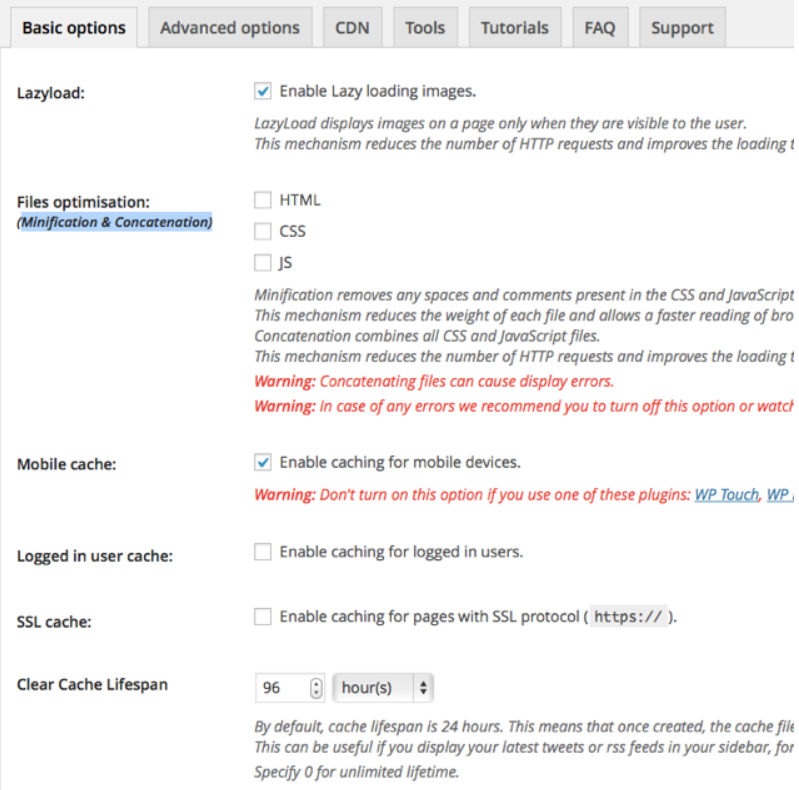Go to the Tutorials tab
Screen dimensions: 799x790
coord(514,28)
